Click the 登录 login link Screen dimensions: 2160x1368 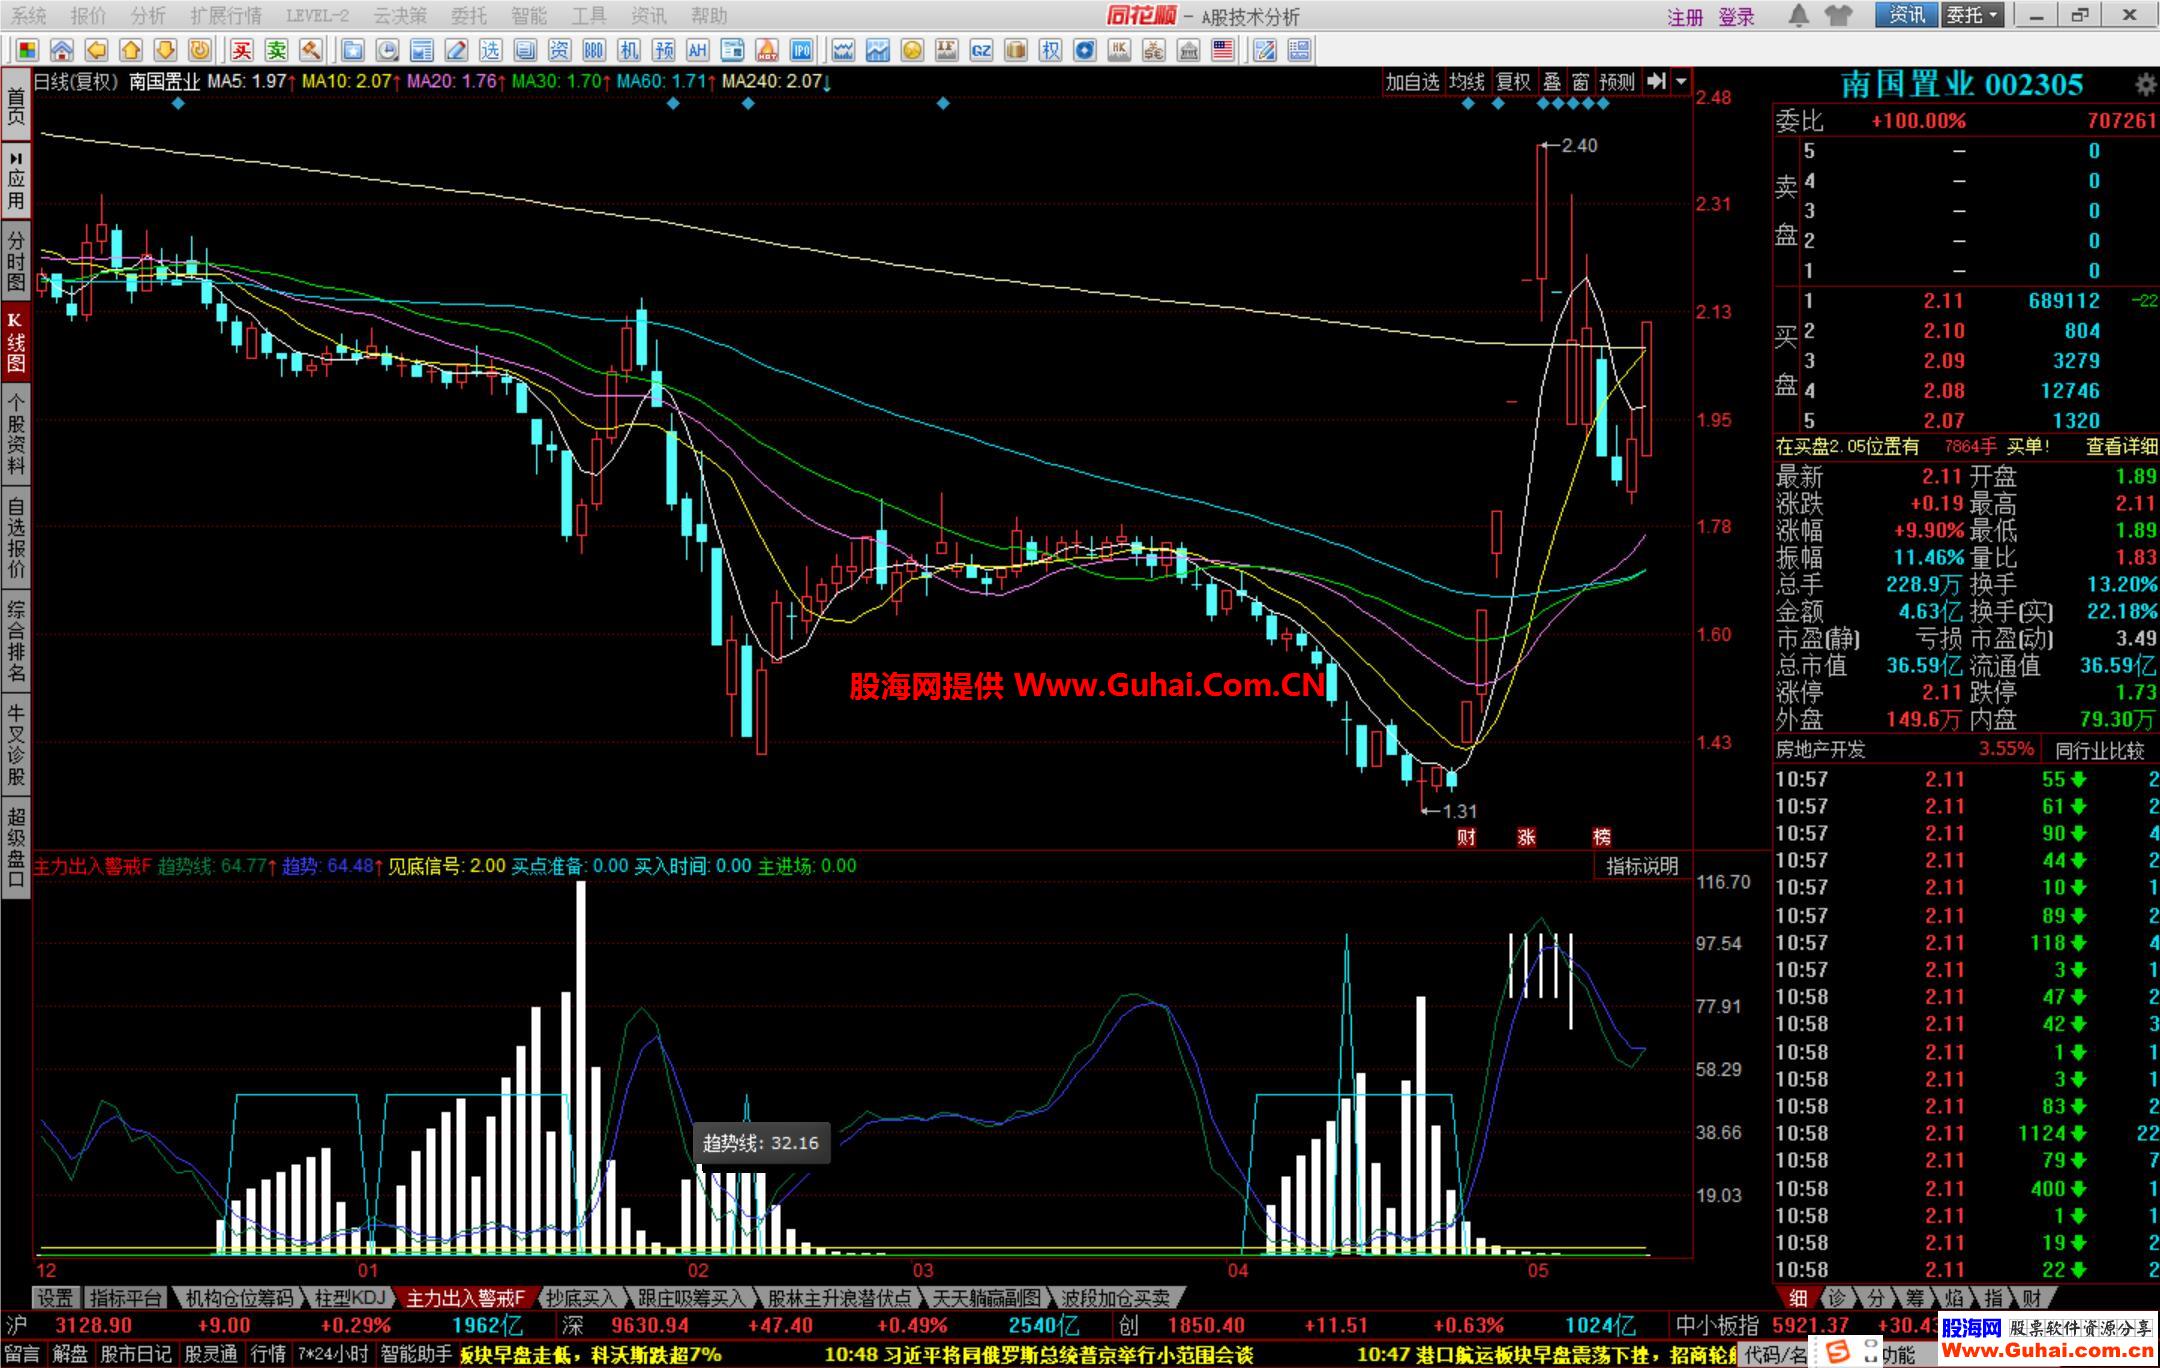point(1737,17)
